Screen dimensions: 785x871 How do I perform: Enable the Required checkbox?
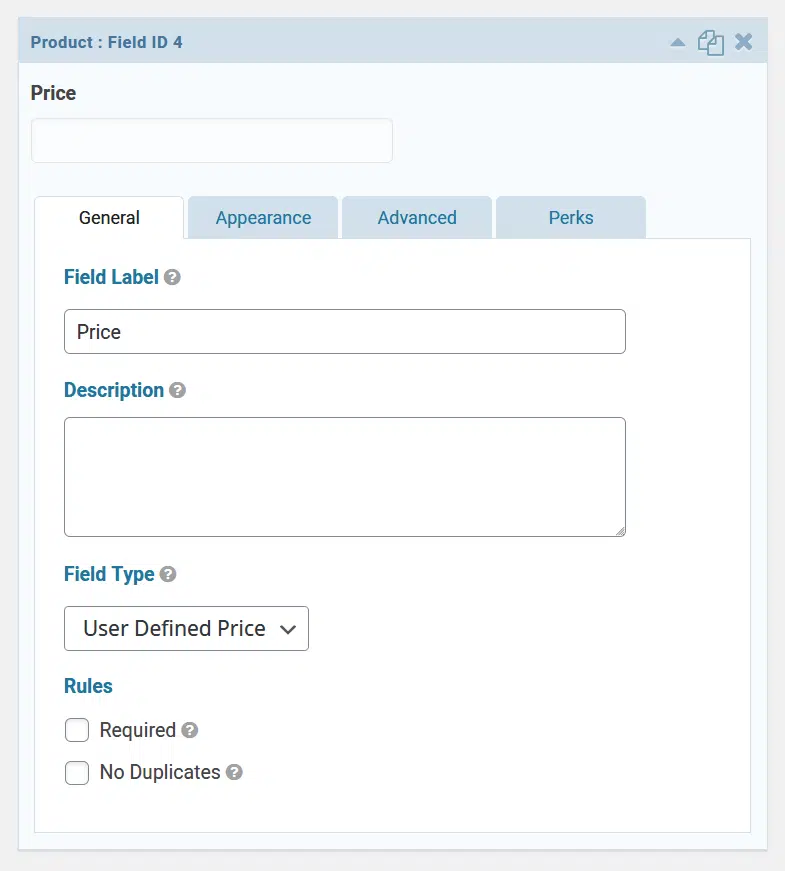pos(77,730)
